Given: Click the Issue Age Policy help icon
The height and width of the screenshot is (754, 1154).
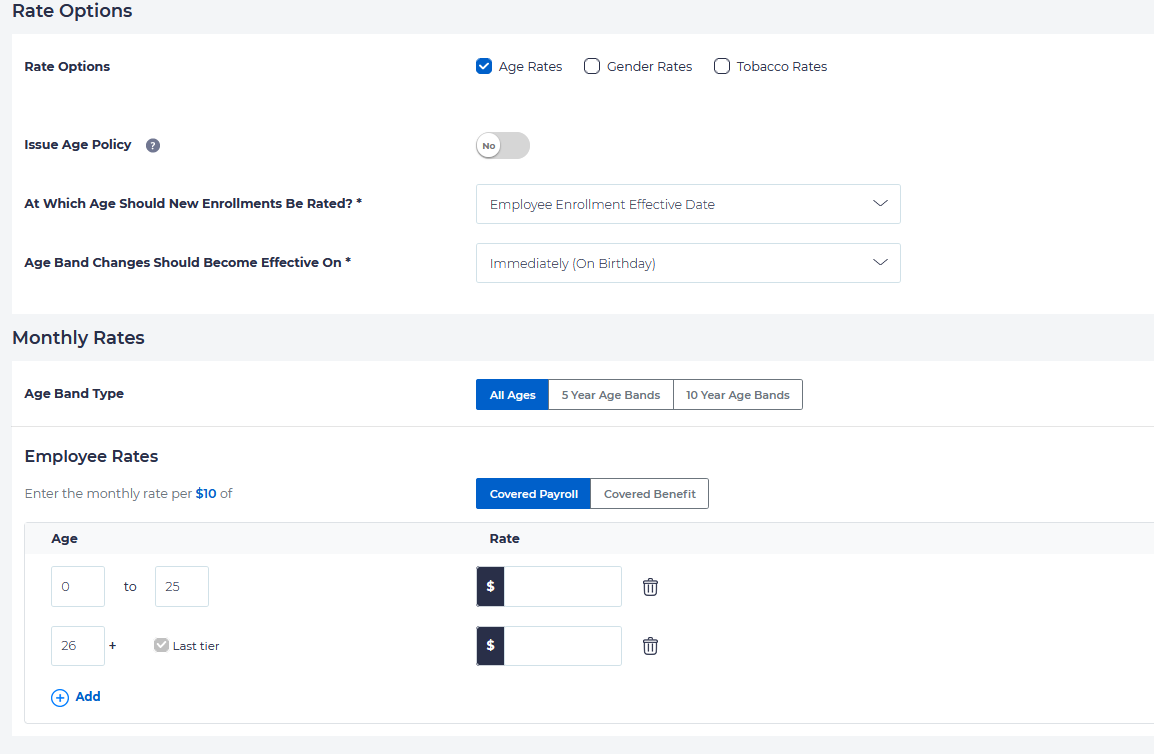Looking at the screenshot, I should pos(153,145).
